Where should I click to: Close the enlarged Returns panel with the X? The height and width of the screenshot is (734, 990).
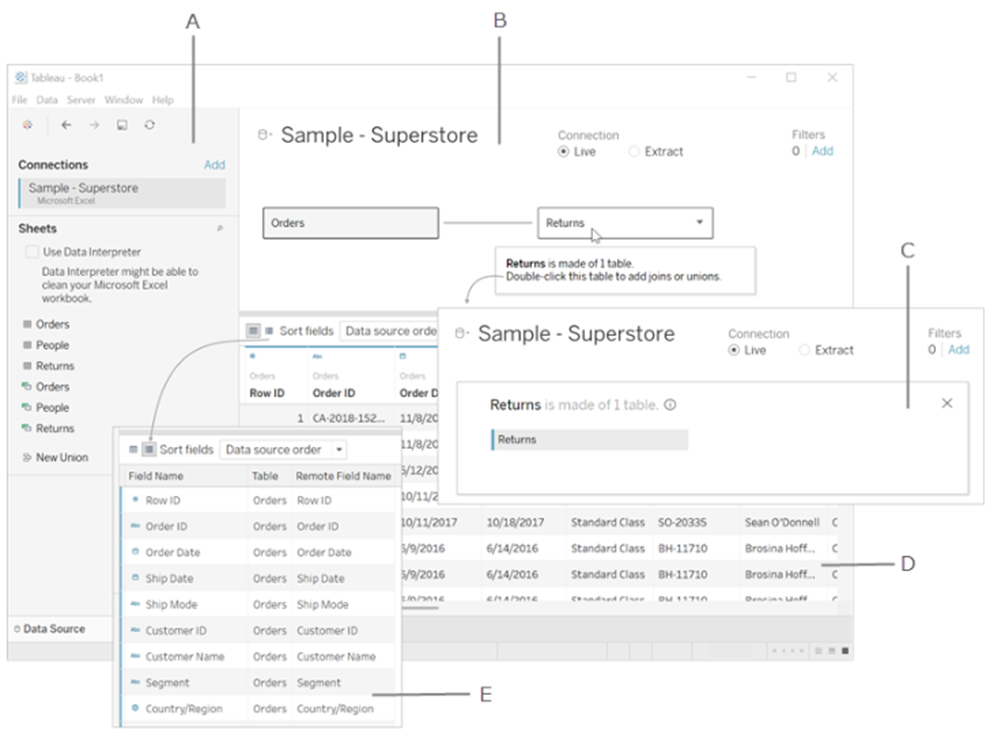click(947, 403)
